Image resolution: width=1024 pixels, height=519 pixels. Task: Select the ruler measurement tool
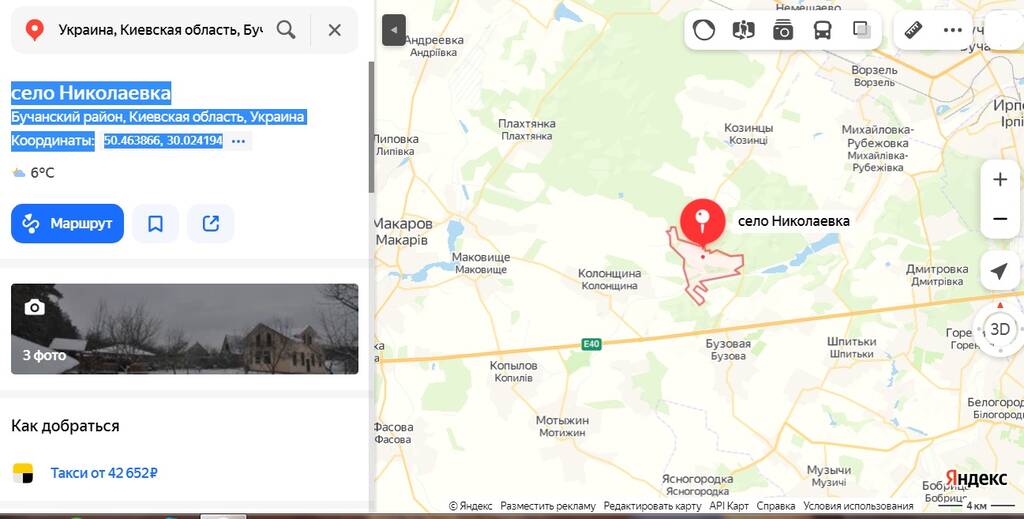pos(912,30)
